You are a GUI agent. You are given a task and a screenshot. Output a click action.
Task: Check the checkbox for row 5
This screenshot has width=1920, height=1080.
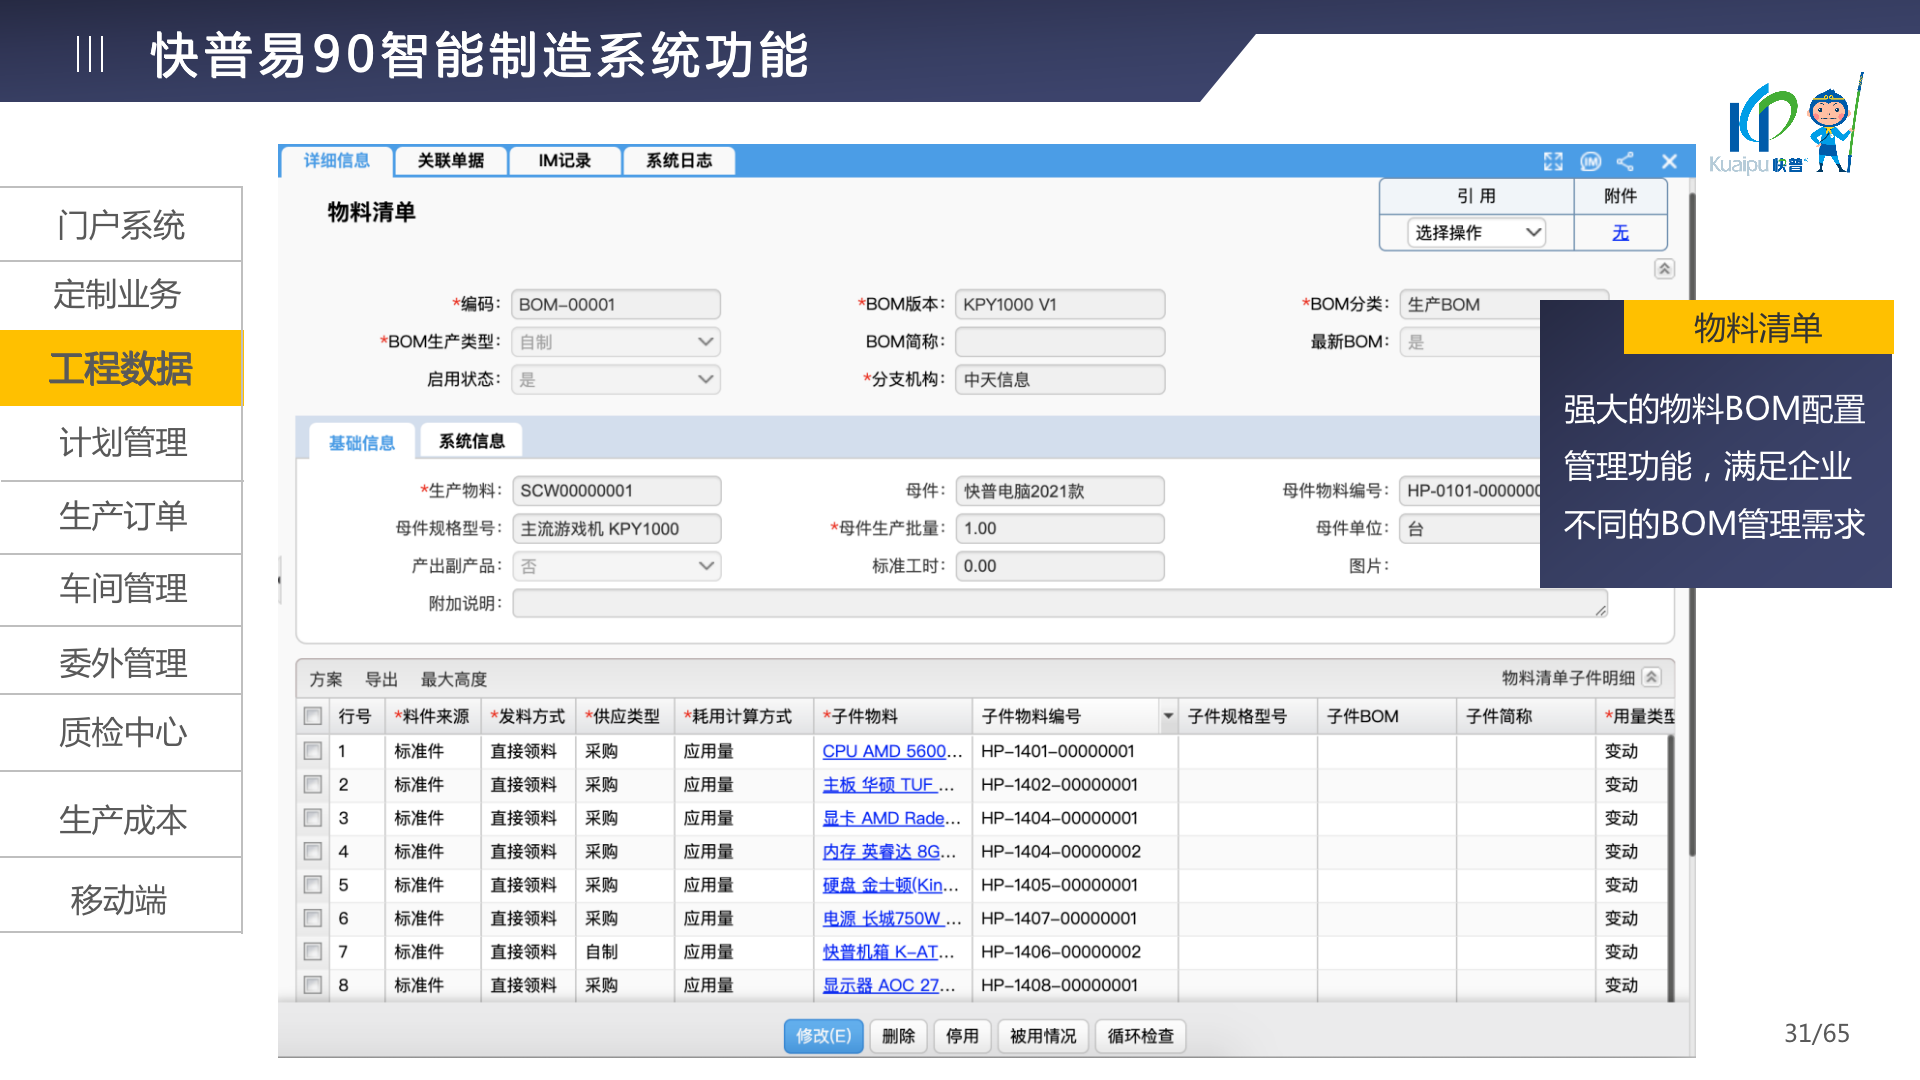click(313, 885)
